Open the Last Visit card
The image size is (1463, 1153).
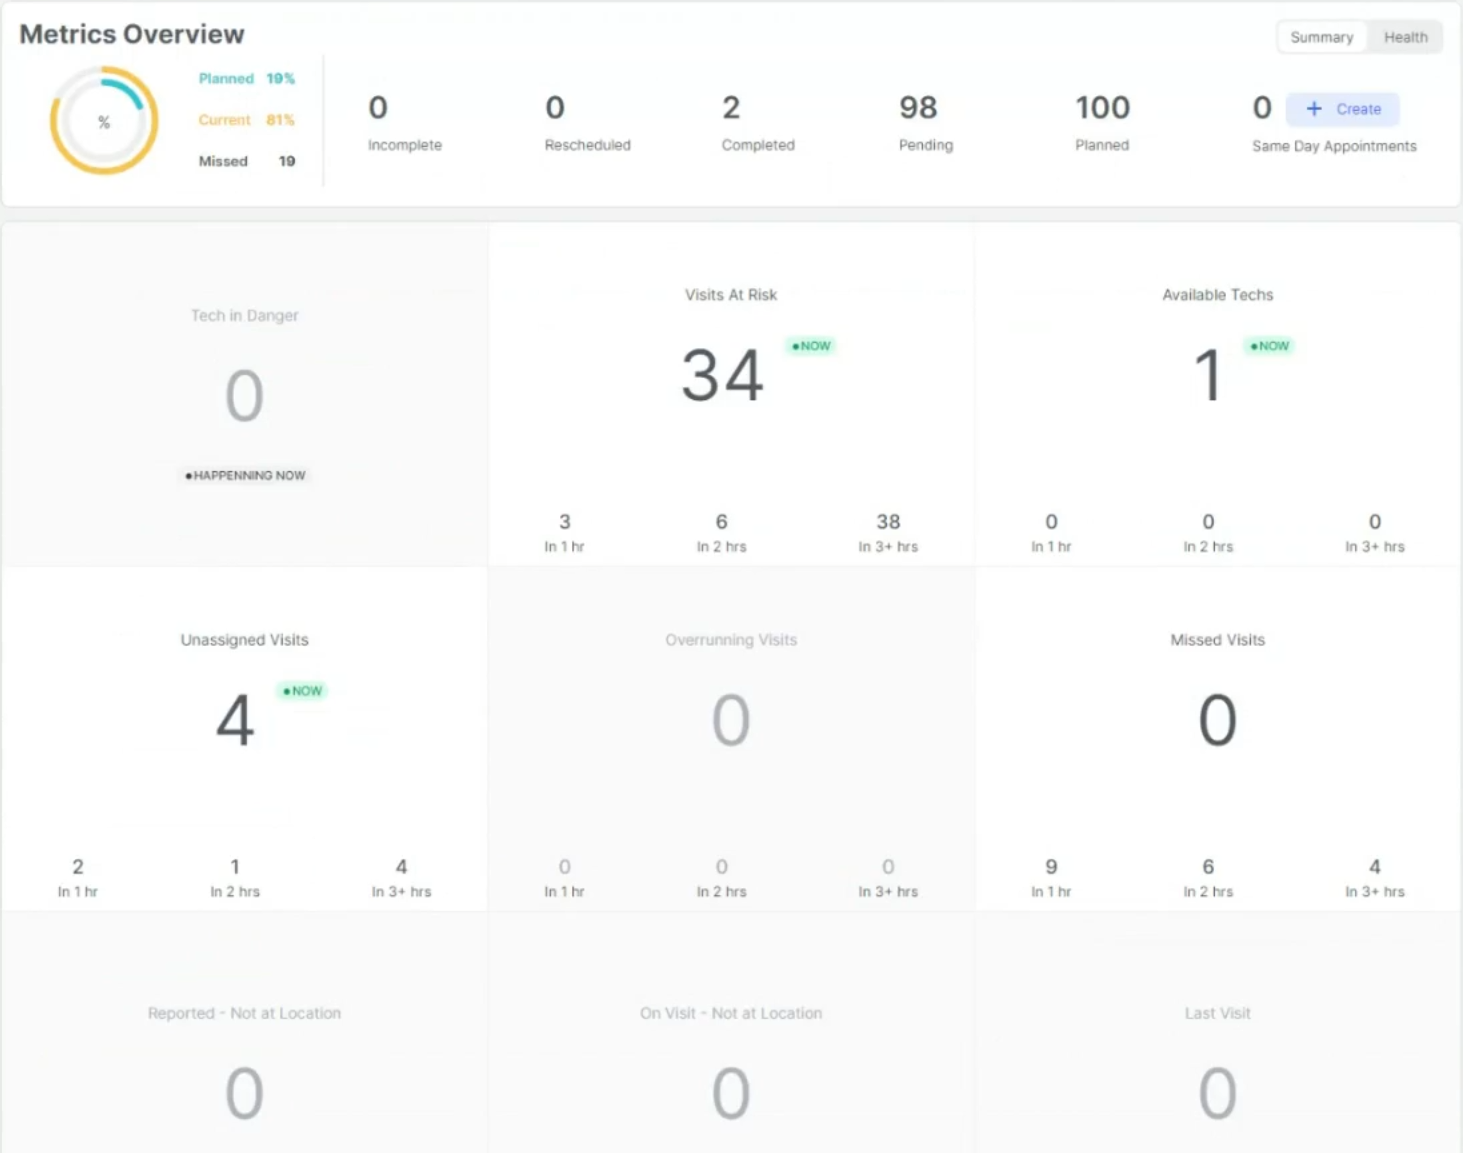pyautogui.click(x=1218, y=1033)
